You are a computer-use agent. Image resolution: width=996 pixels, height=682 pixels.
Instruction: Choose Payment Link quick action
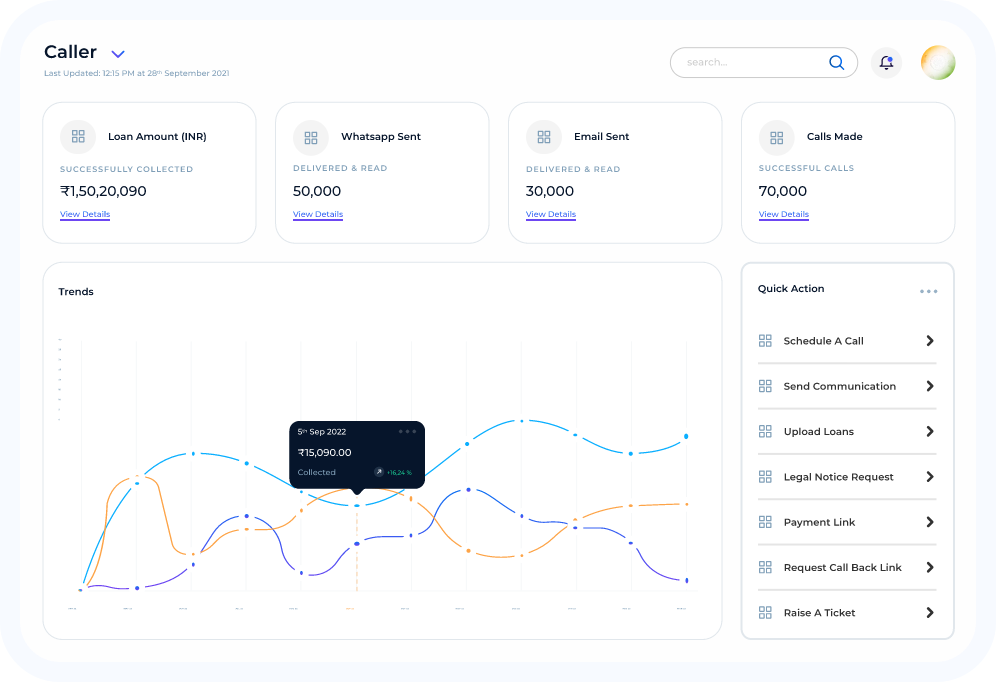[x=819, y=523]
